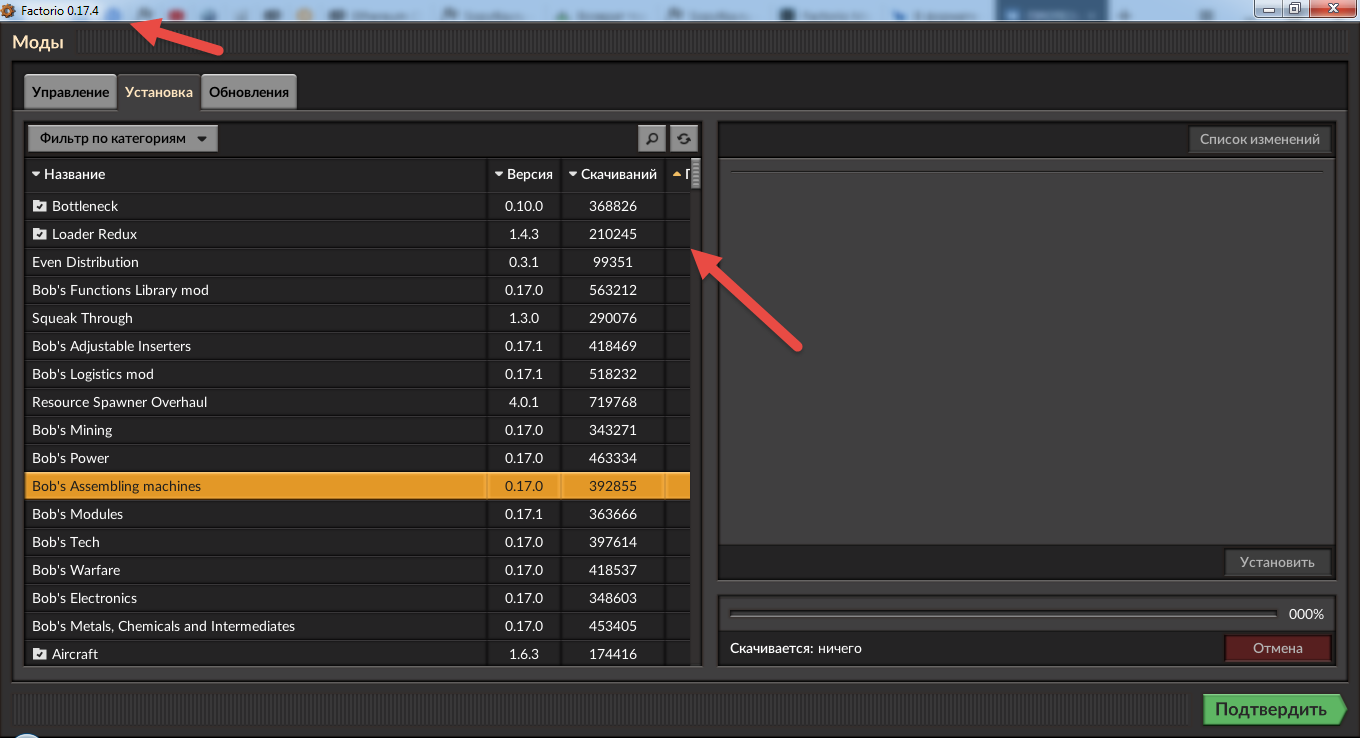Click the orange sort arrow in last column

(677, 174)
